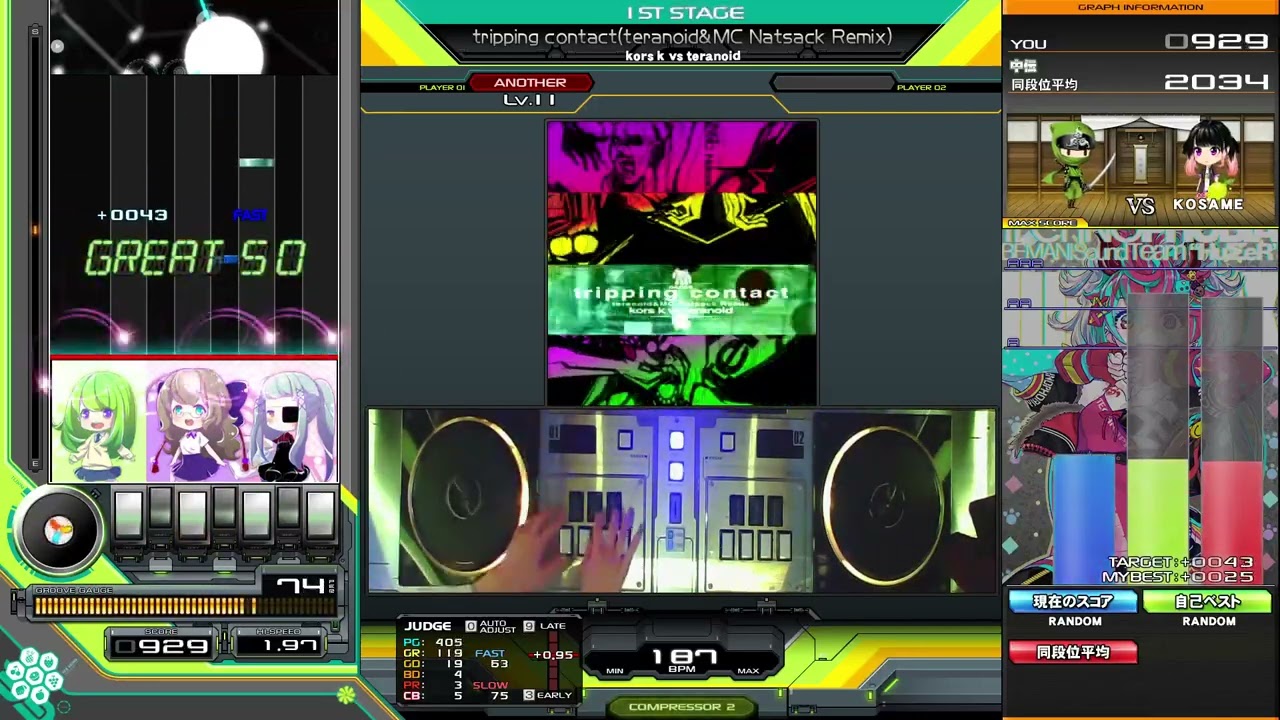The height and width of the screenshot is (720, 1280).
Task: Click the artist name kors k vs teranoid
Action: point(683,56)
